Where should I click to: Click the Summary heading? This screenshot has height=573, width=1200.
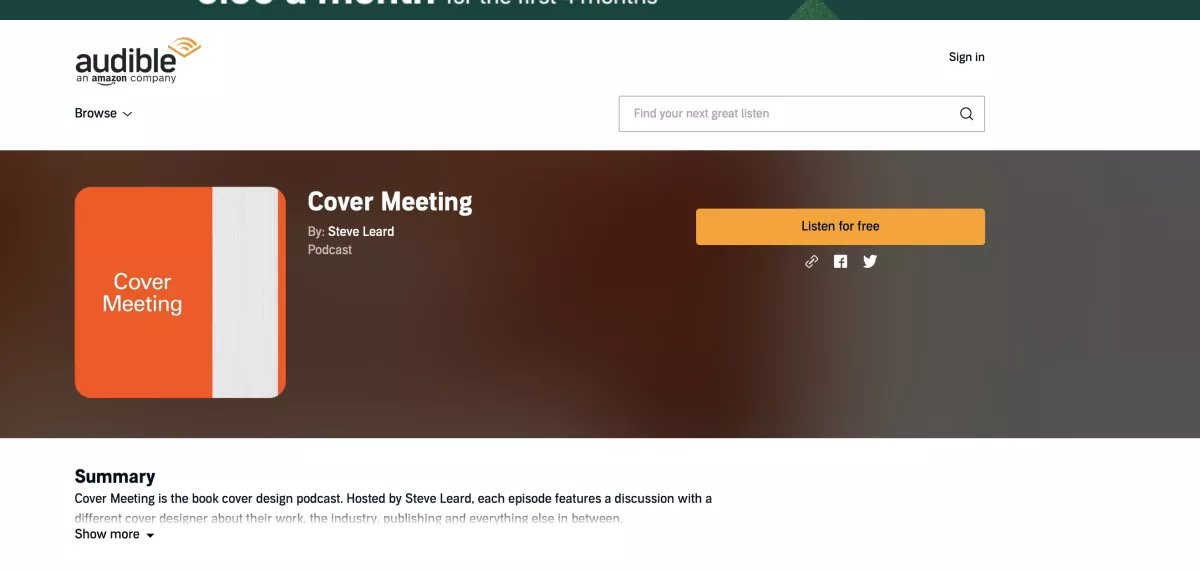coord(115,476)
